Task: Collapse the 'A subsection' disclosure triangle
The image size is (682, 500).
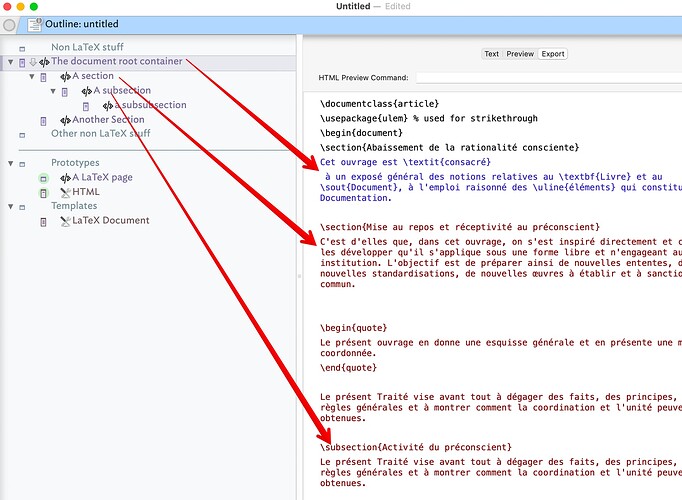Action: [x=52, y=91]
